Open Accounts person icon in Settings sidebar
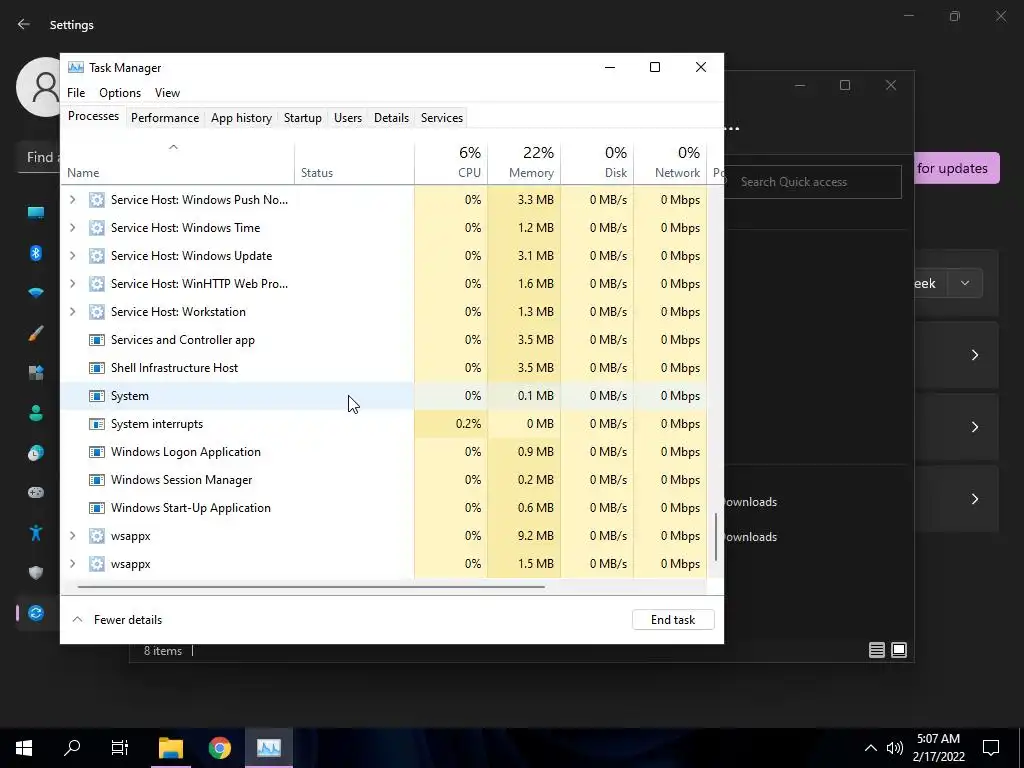The width and height of the screenshot is (1024, 768). coord(36,413)
